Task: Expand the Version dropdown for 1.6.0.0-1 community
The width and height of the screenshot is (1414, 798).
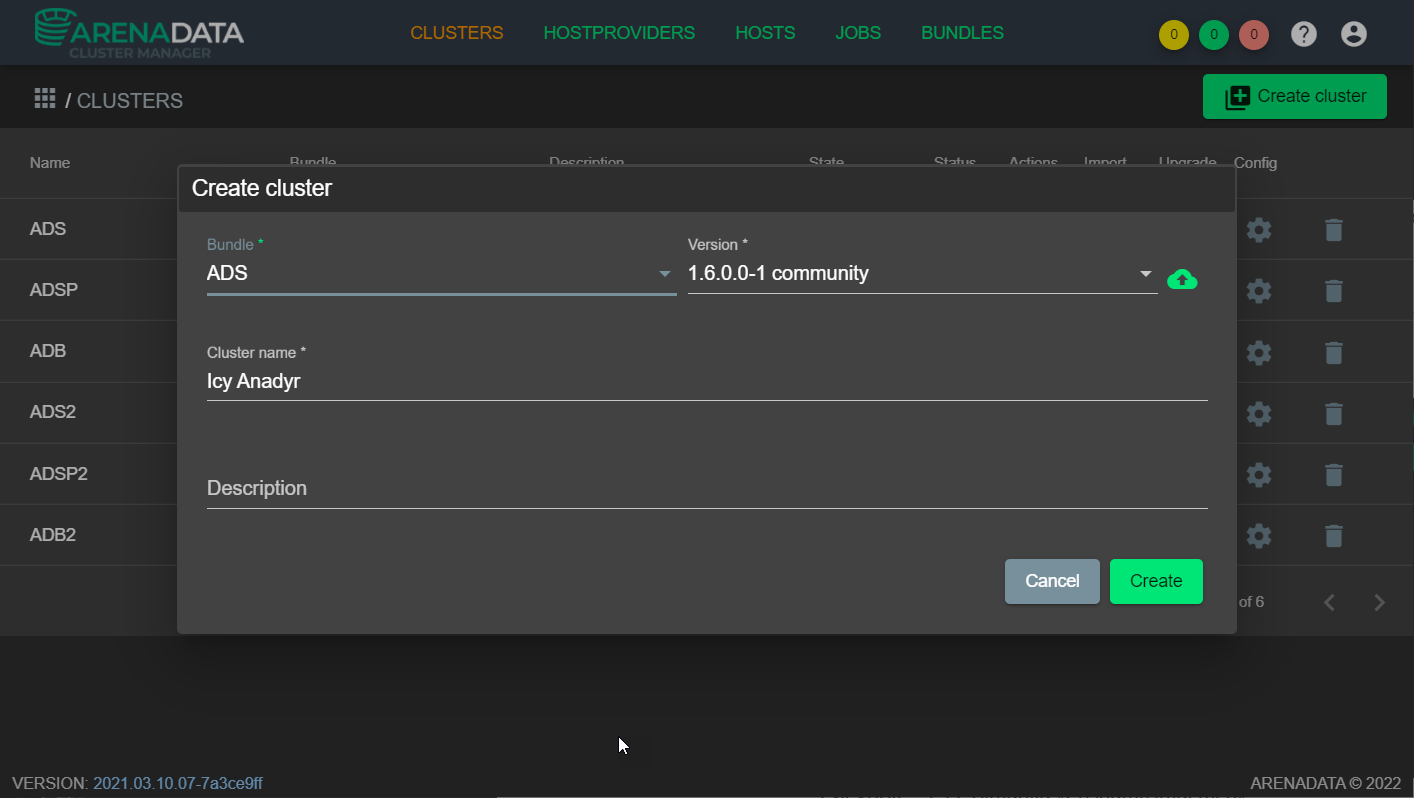Action: (1145, 273)
